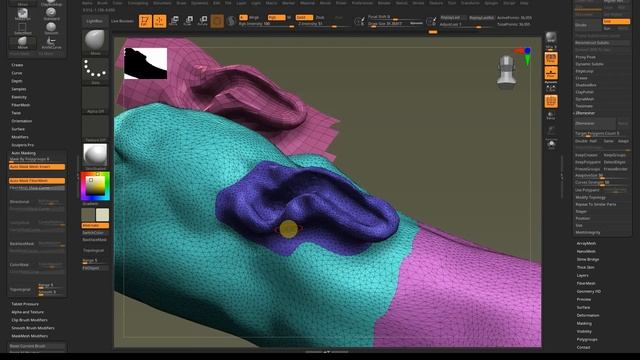This screenshot has width=640, height=360.
Task: Open the Texture Off selector
Action: click(x=96, y=128)
